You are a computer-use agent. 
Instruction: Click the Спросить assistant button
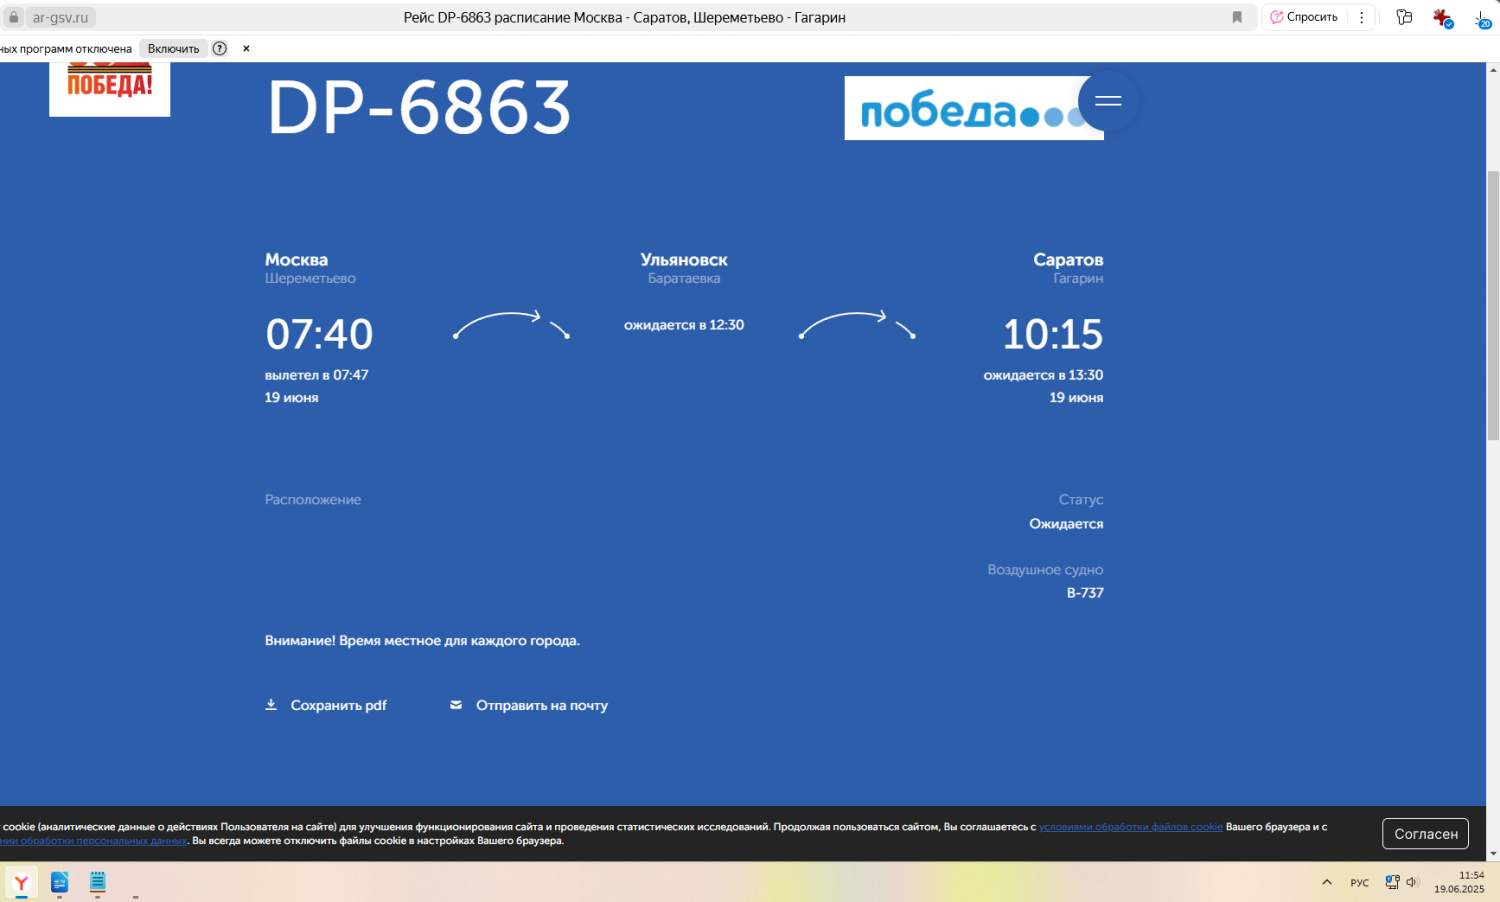[x=1304, y=17]
